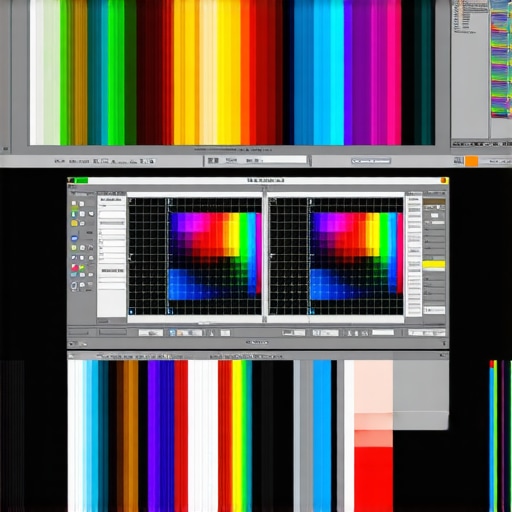Click the white input field in bottom-right toolbar
The height and width of the screenshot is (512, 512).
383,332
